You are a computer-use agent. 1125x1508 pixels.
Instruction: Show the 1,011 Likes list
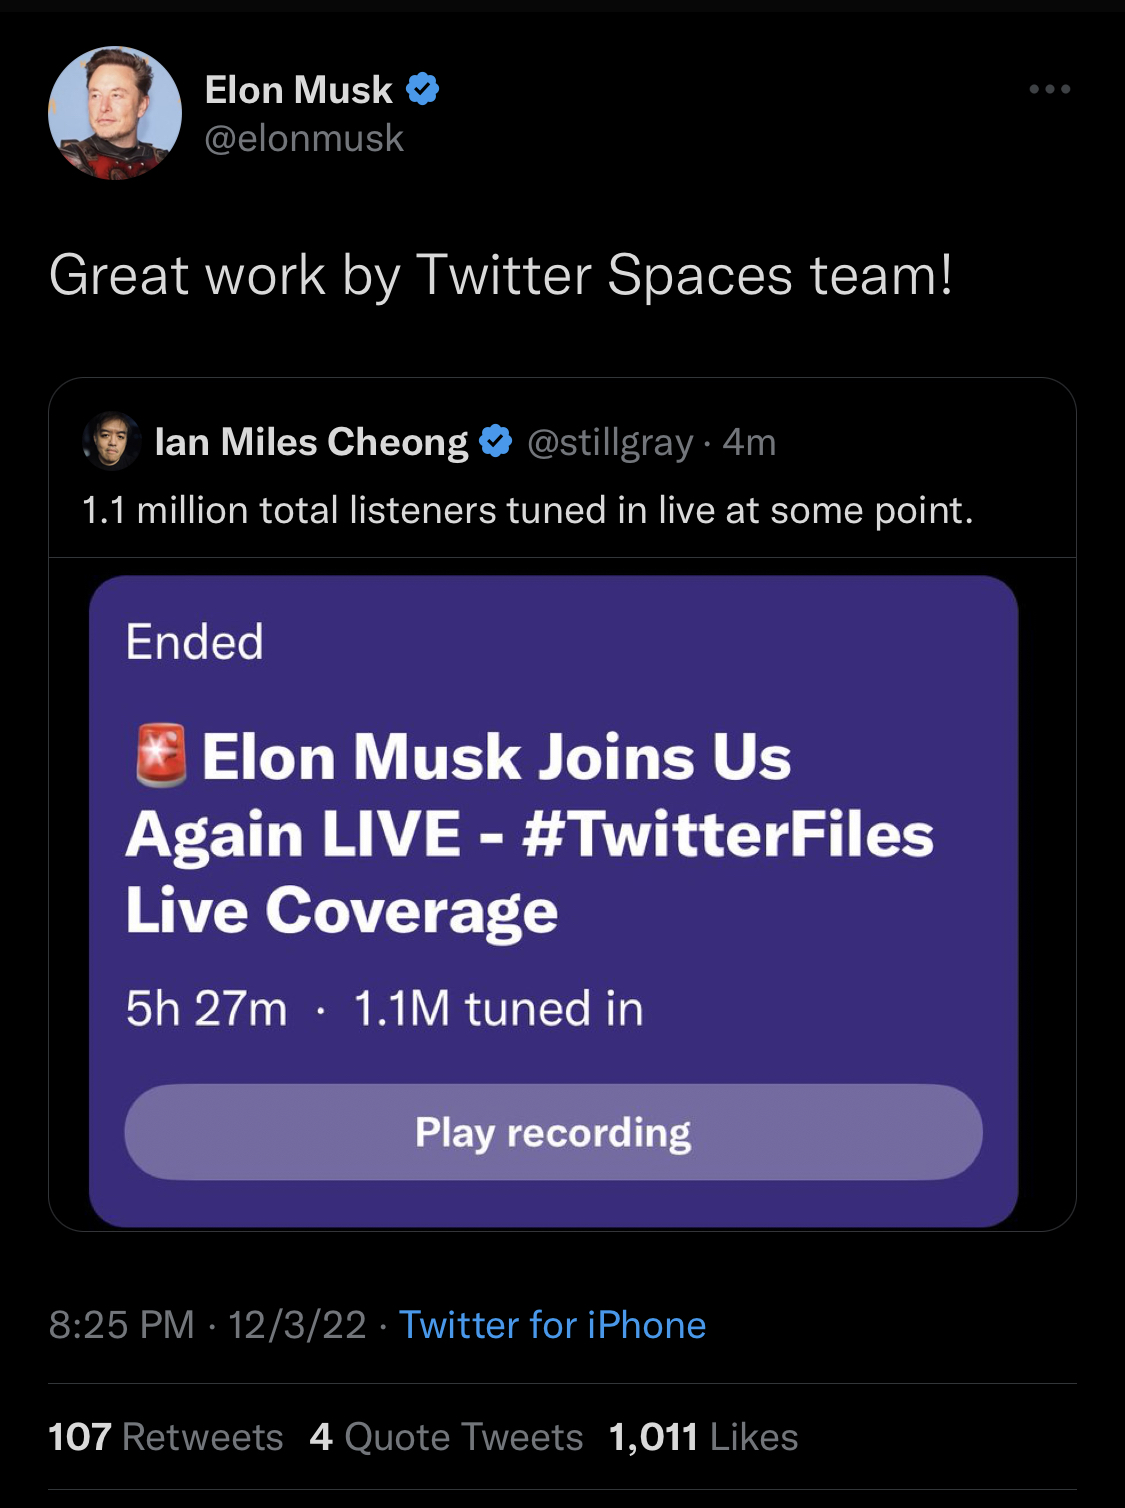point(703,1437)
